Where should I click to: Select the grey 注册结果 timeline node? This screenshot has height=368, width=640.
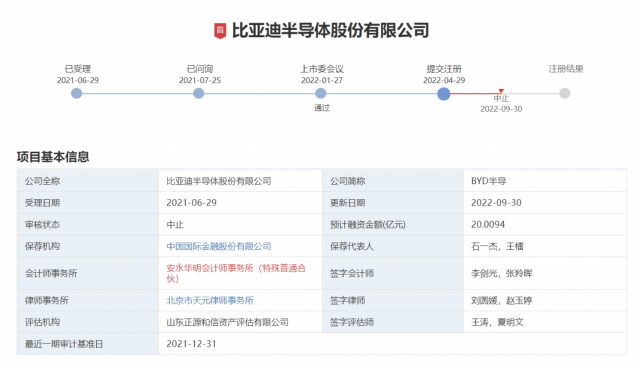tap(565, 93)
